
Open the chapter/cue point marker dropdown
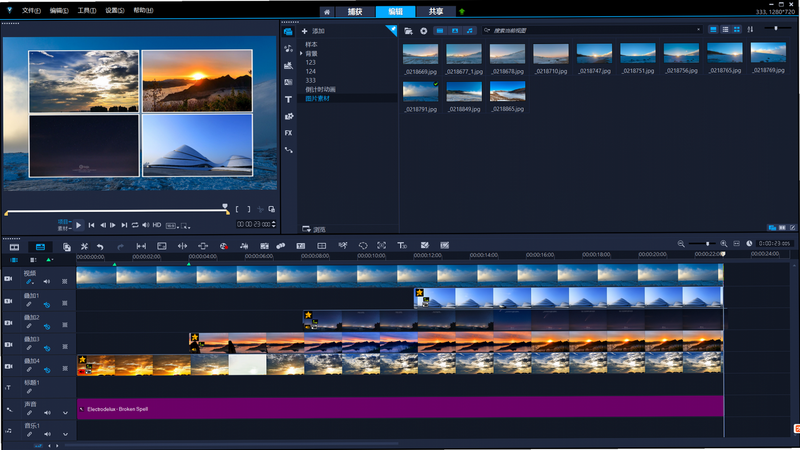point(49,260)
